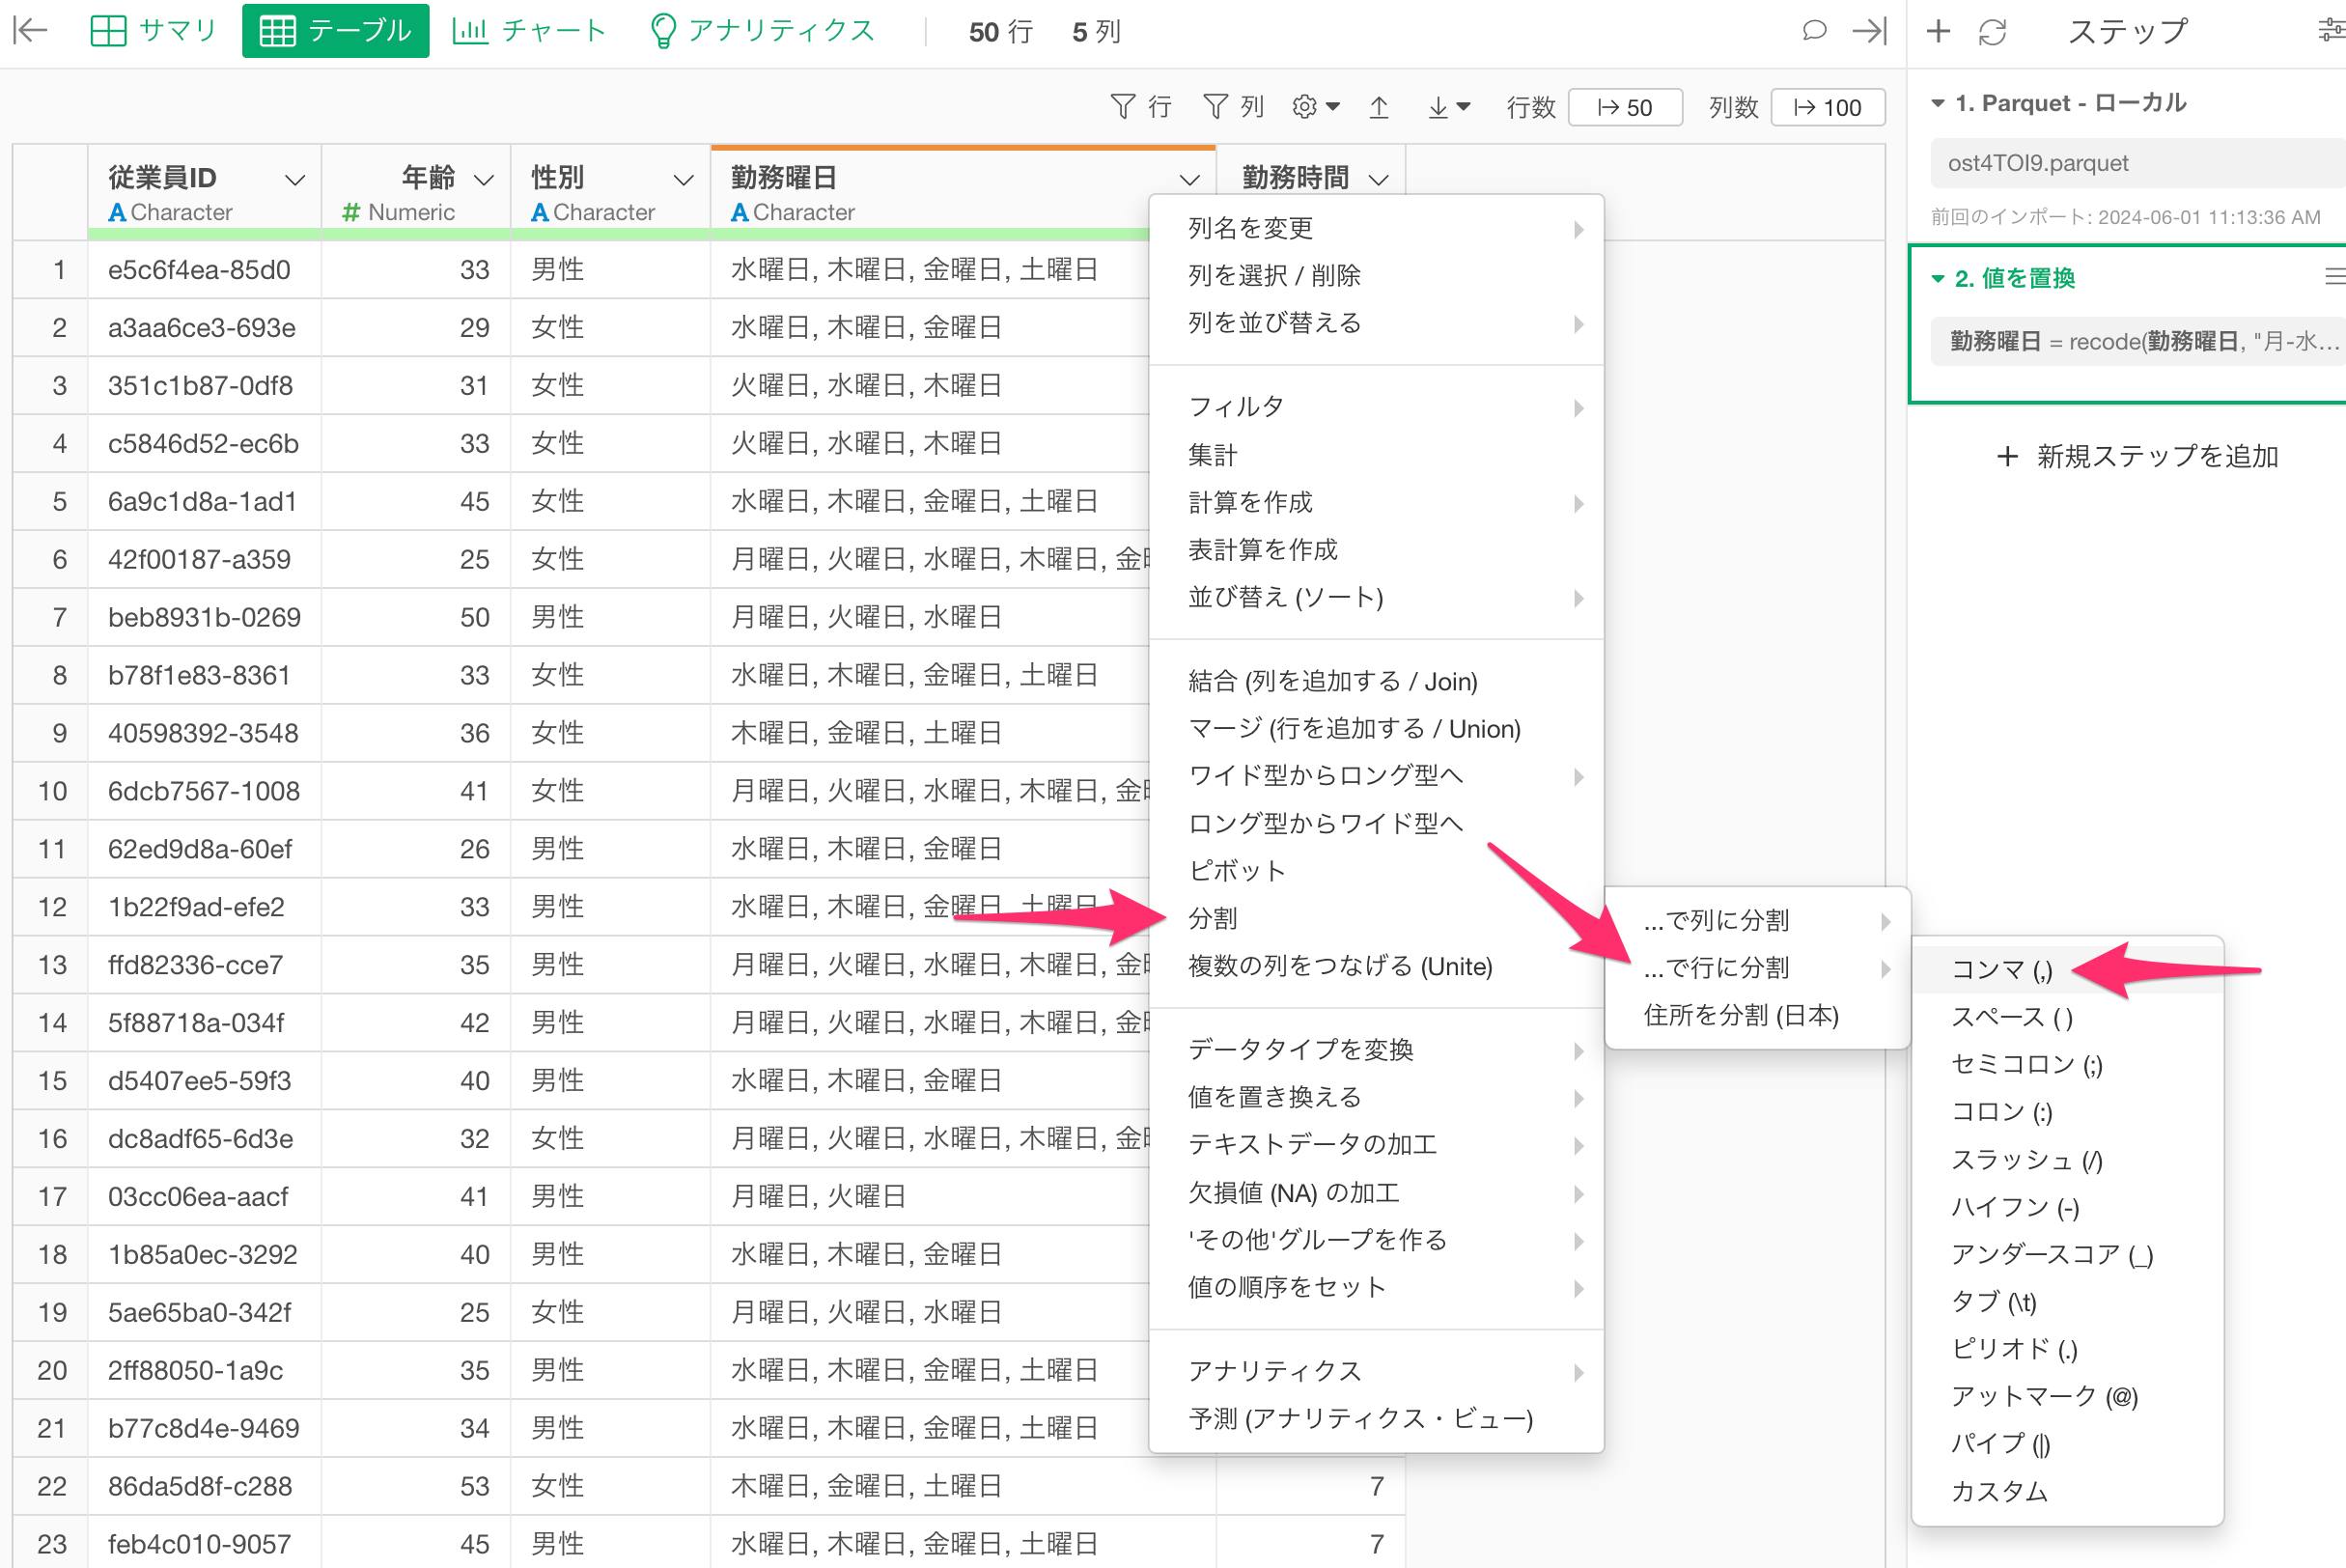Open the 列を並び替える submenu
This screenshot has height=1568, width=2346.
(x=1377, y=324)
